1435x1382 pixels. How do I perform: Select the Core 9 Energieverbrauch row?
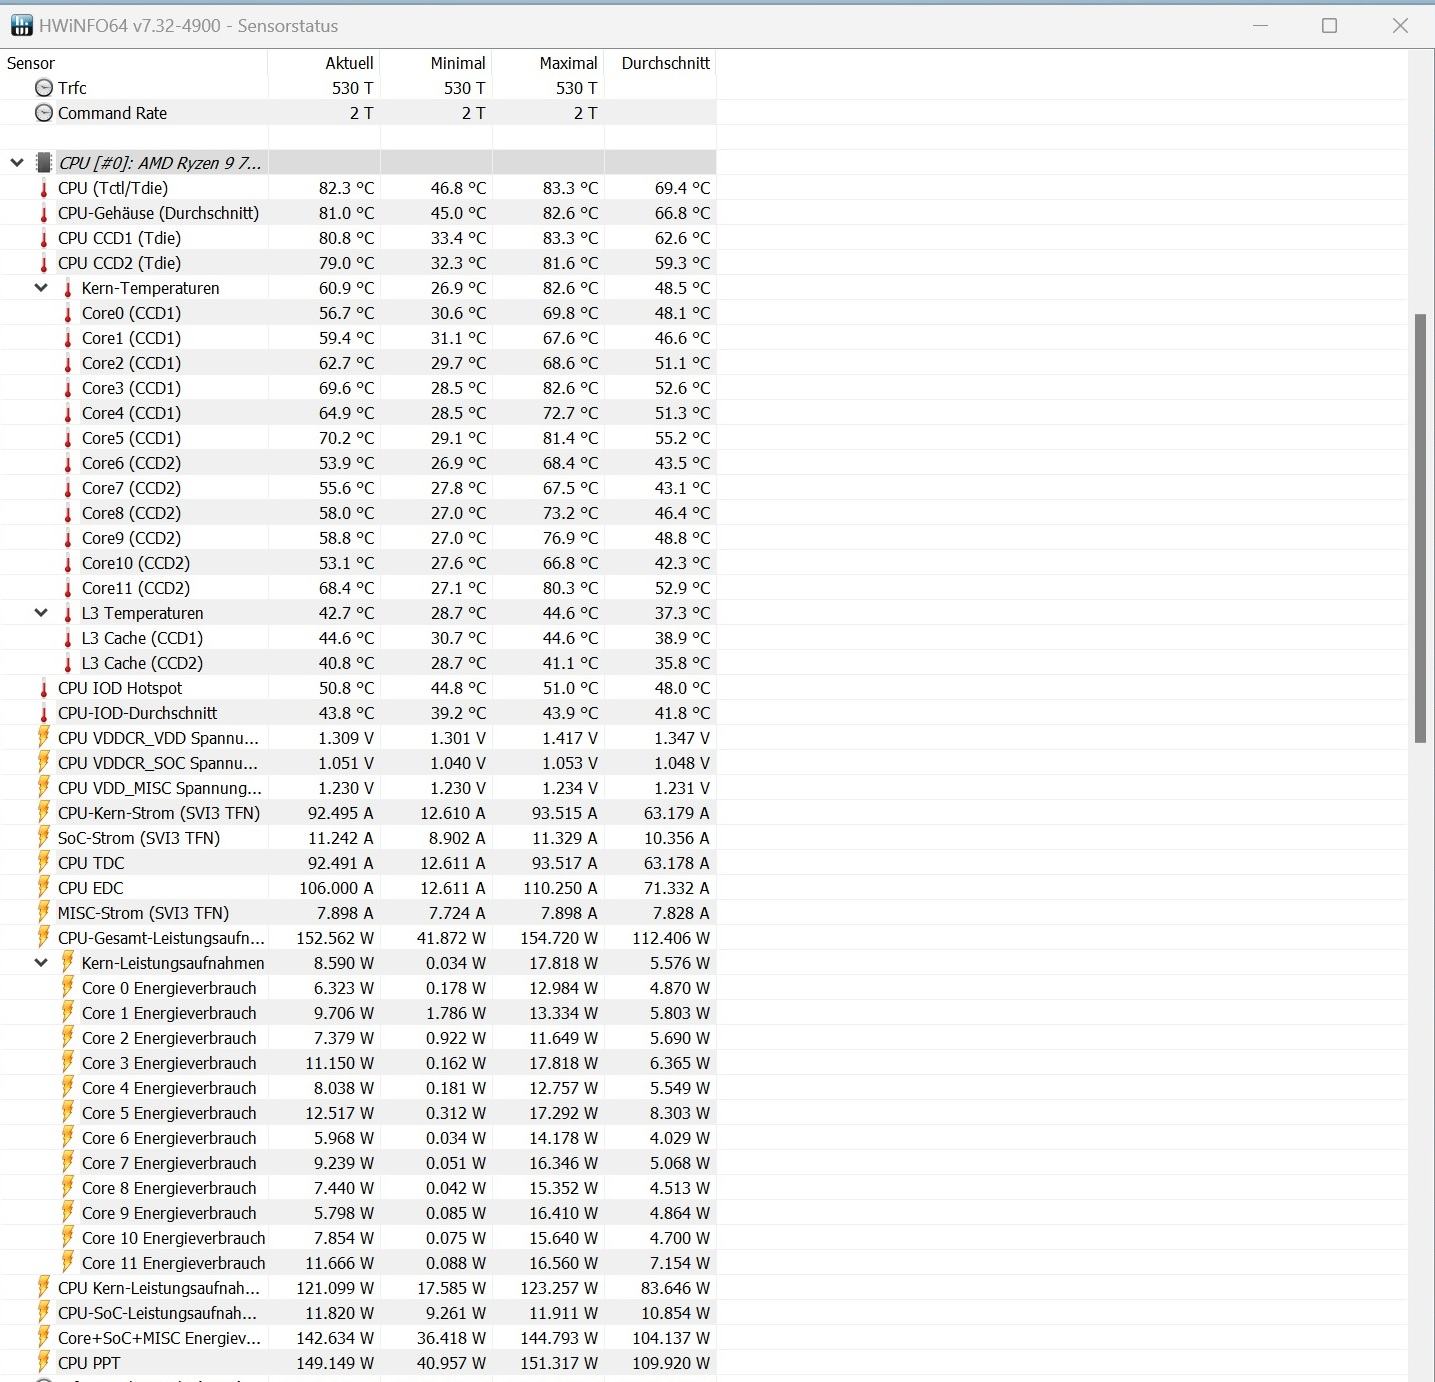pos(358,1213)
